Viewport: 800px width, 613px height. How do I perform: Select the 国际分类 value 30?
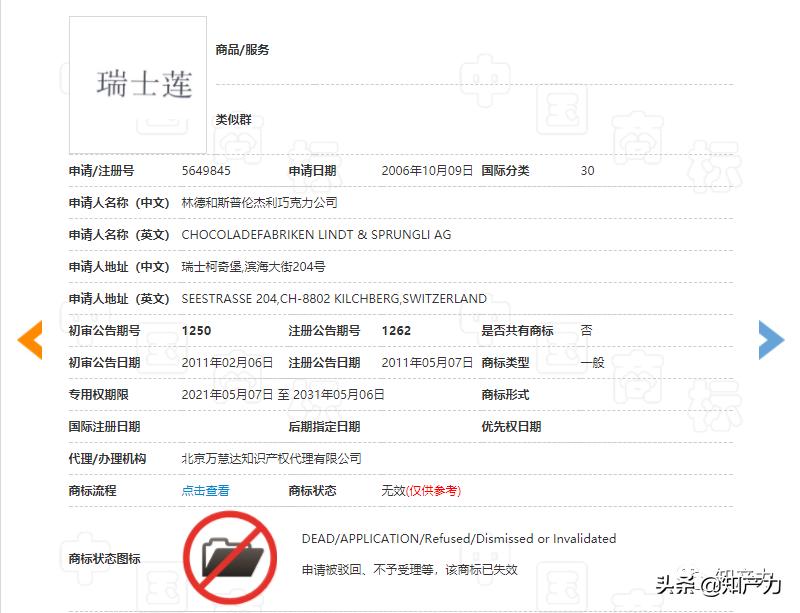click(587, 170)
